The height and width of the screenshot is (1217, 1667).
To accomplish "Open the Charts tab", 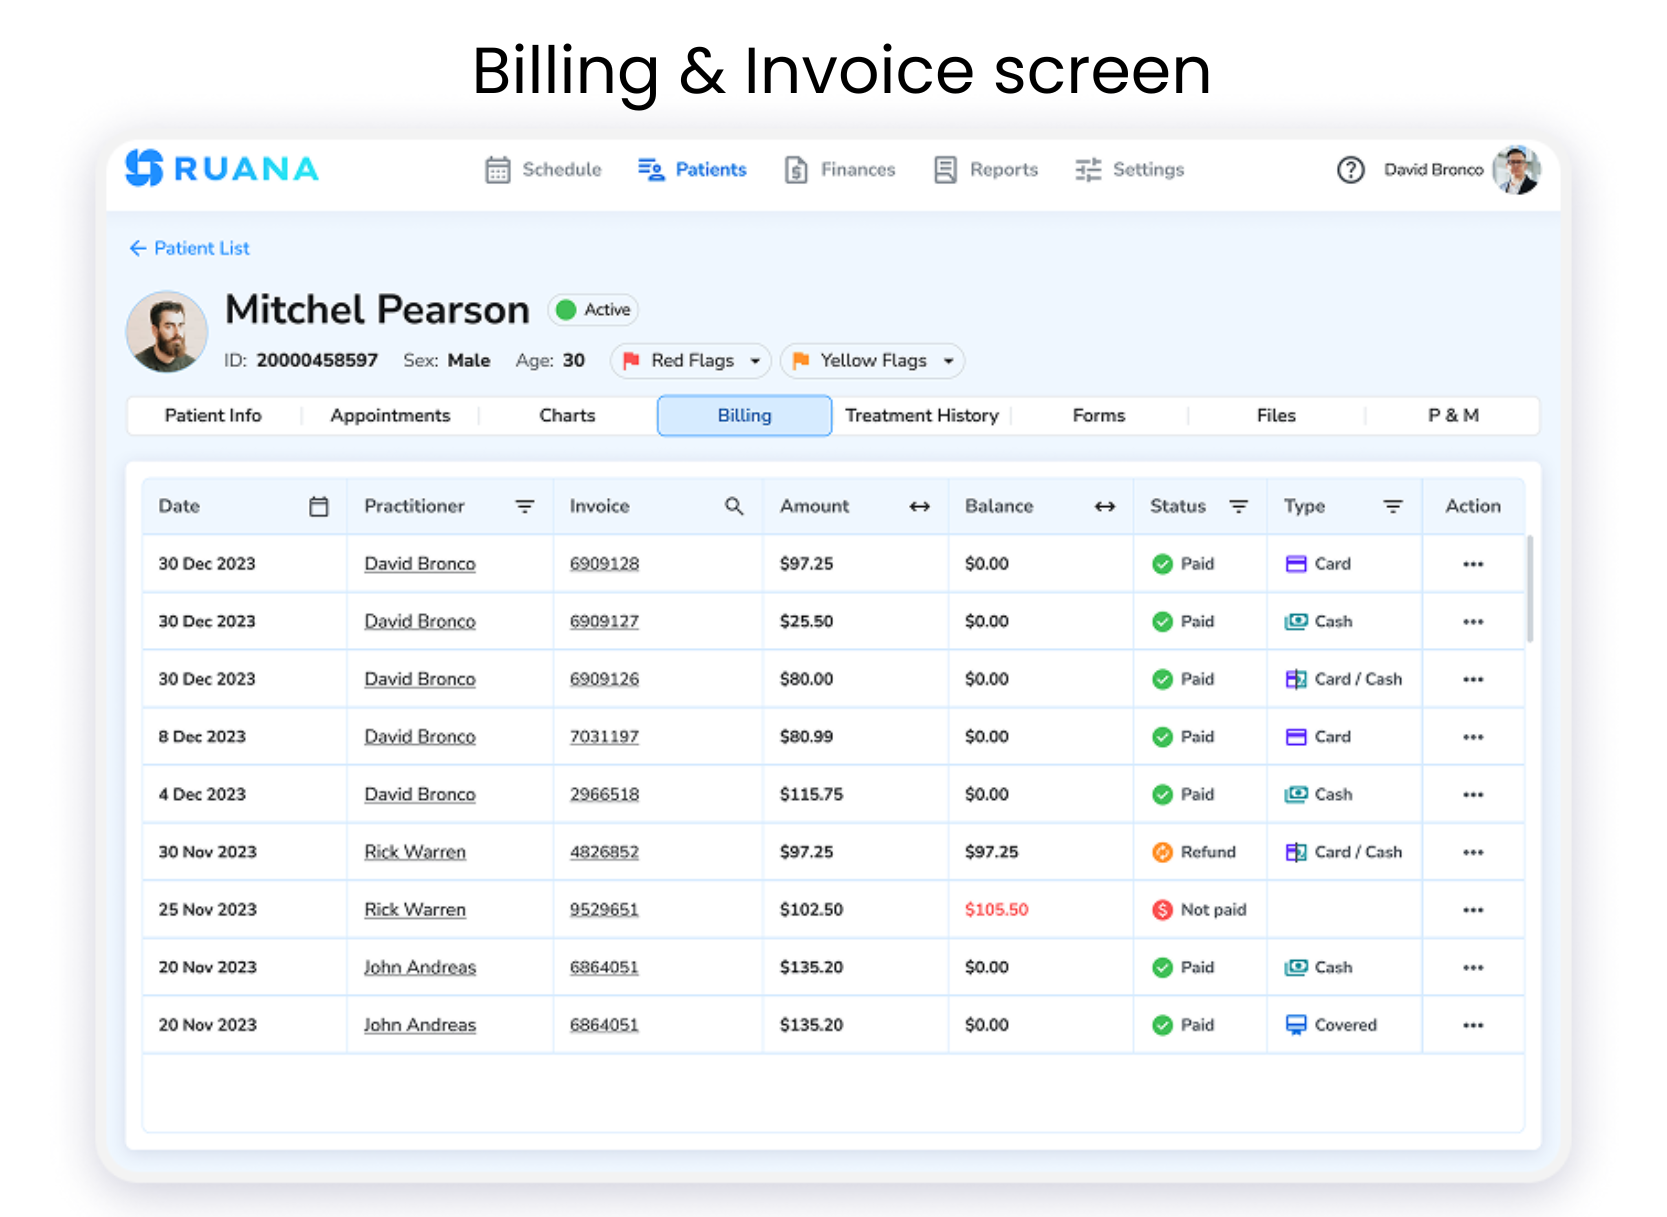I will point(567,416).
